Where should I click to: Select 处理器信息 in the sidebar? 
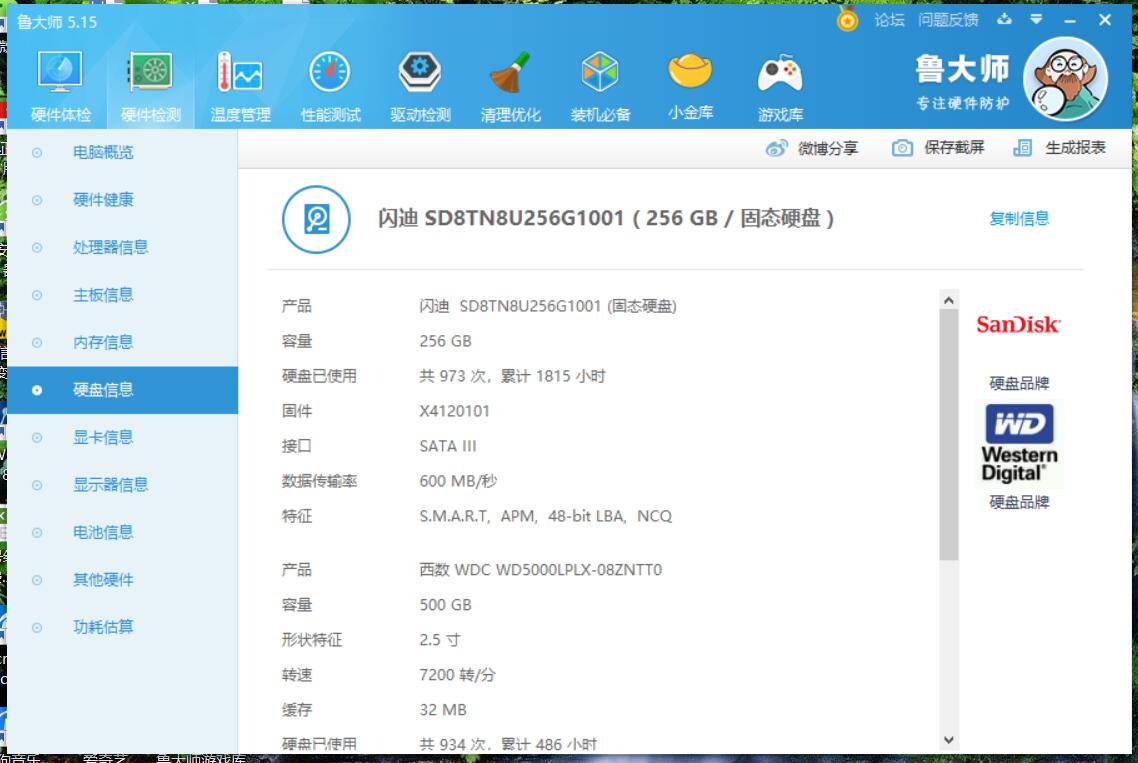pos(110,247)
